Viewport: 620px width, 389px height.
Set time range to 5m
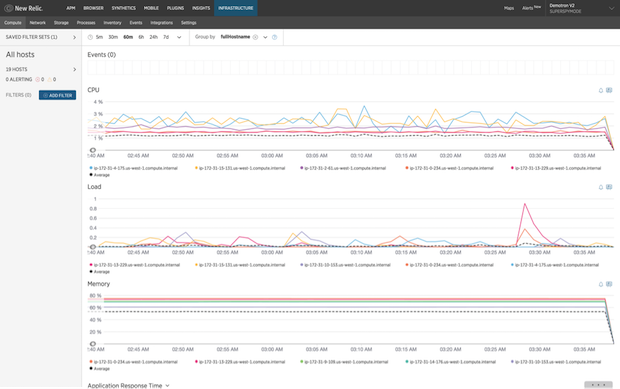click(99, 37)
